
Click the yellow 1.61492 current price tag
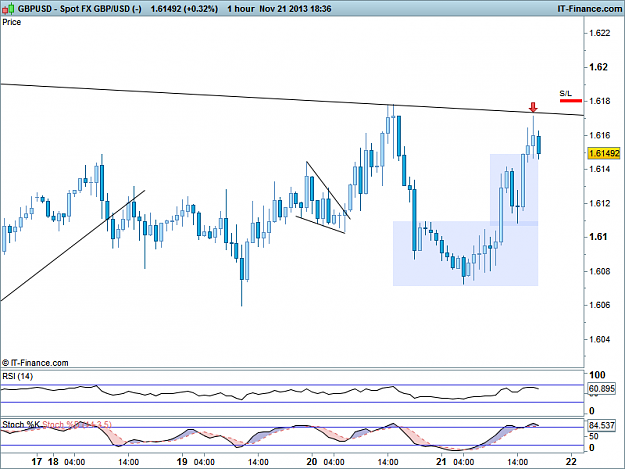[x=604, y=153]
